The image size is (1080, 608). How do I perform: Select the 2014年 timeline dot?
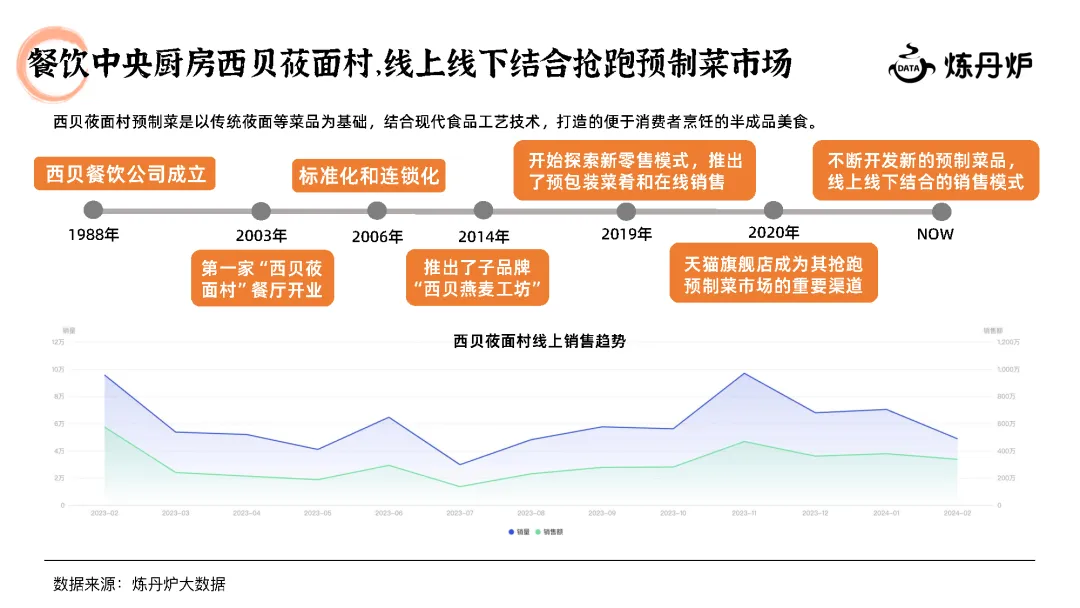tap(484, 211)
